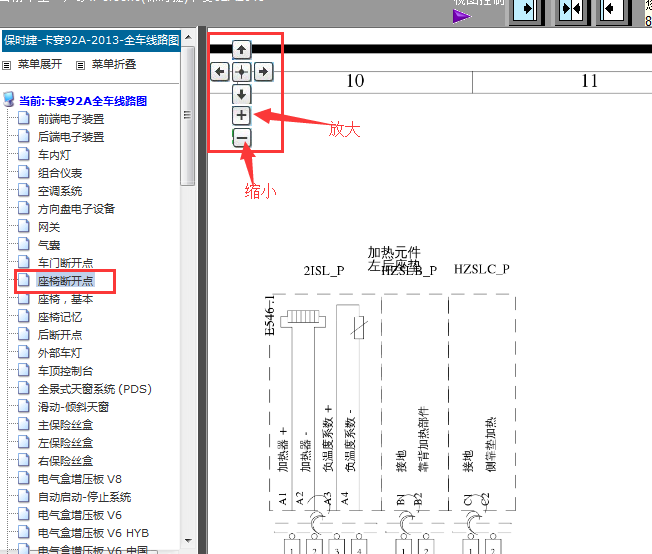Collapse all menus with 菜单折叠
This screenshot has height=554, width=652.
pos(114,64)
